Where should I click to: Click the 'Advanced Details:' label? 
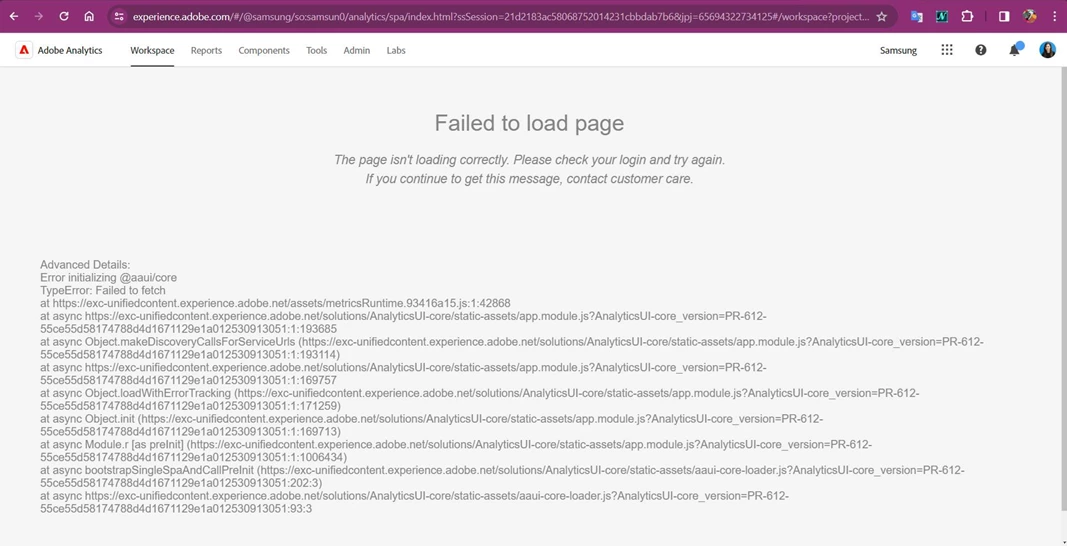[85, 265]
